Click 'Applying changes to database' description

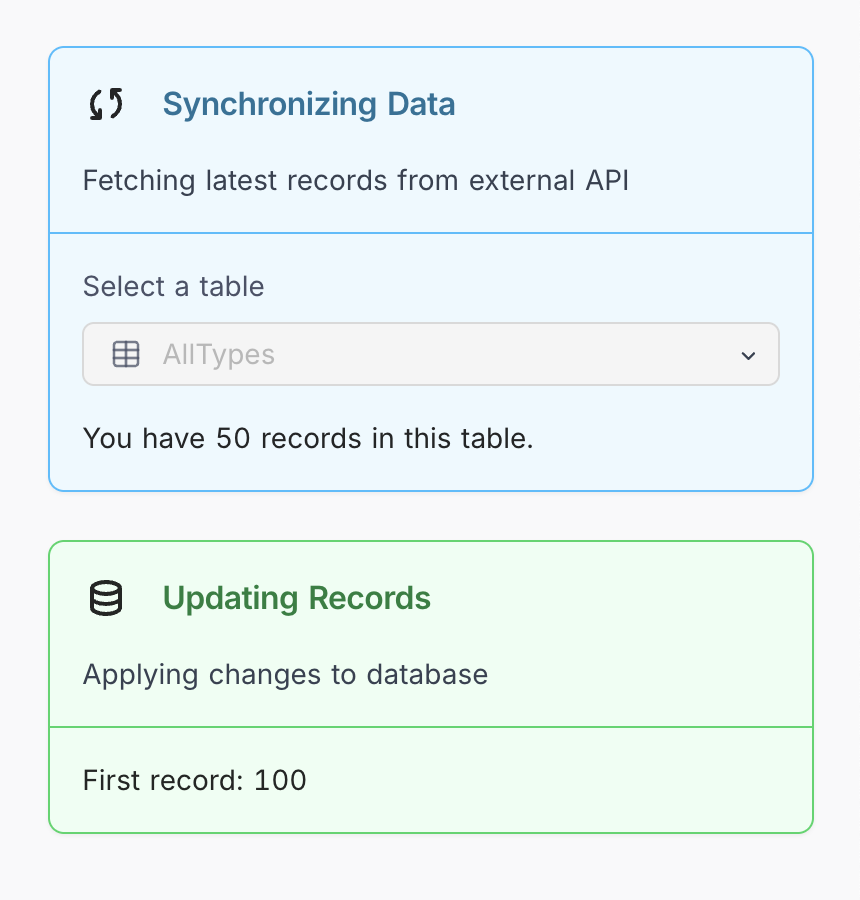pyautogui.click(x=285, y=675)
